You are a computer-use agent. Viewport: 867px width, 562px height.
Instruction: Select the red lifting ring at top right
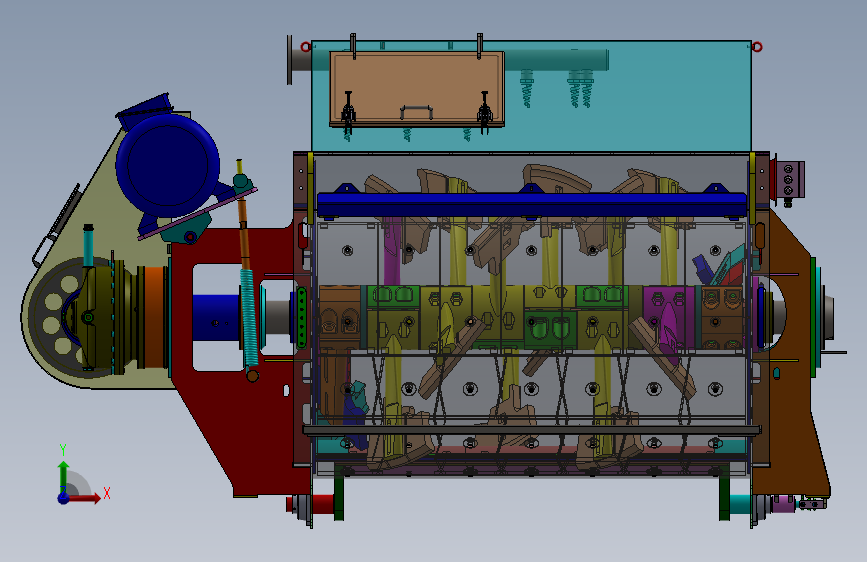point(757,46)
